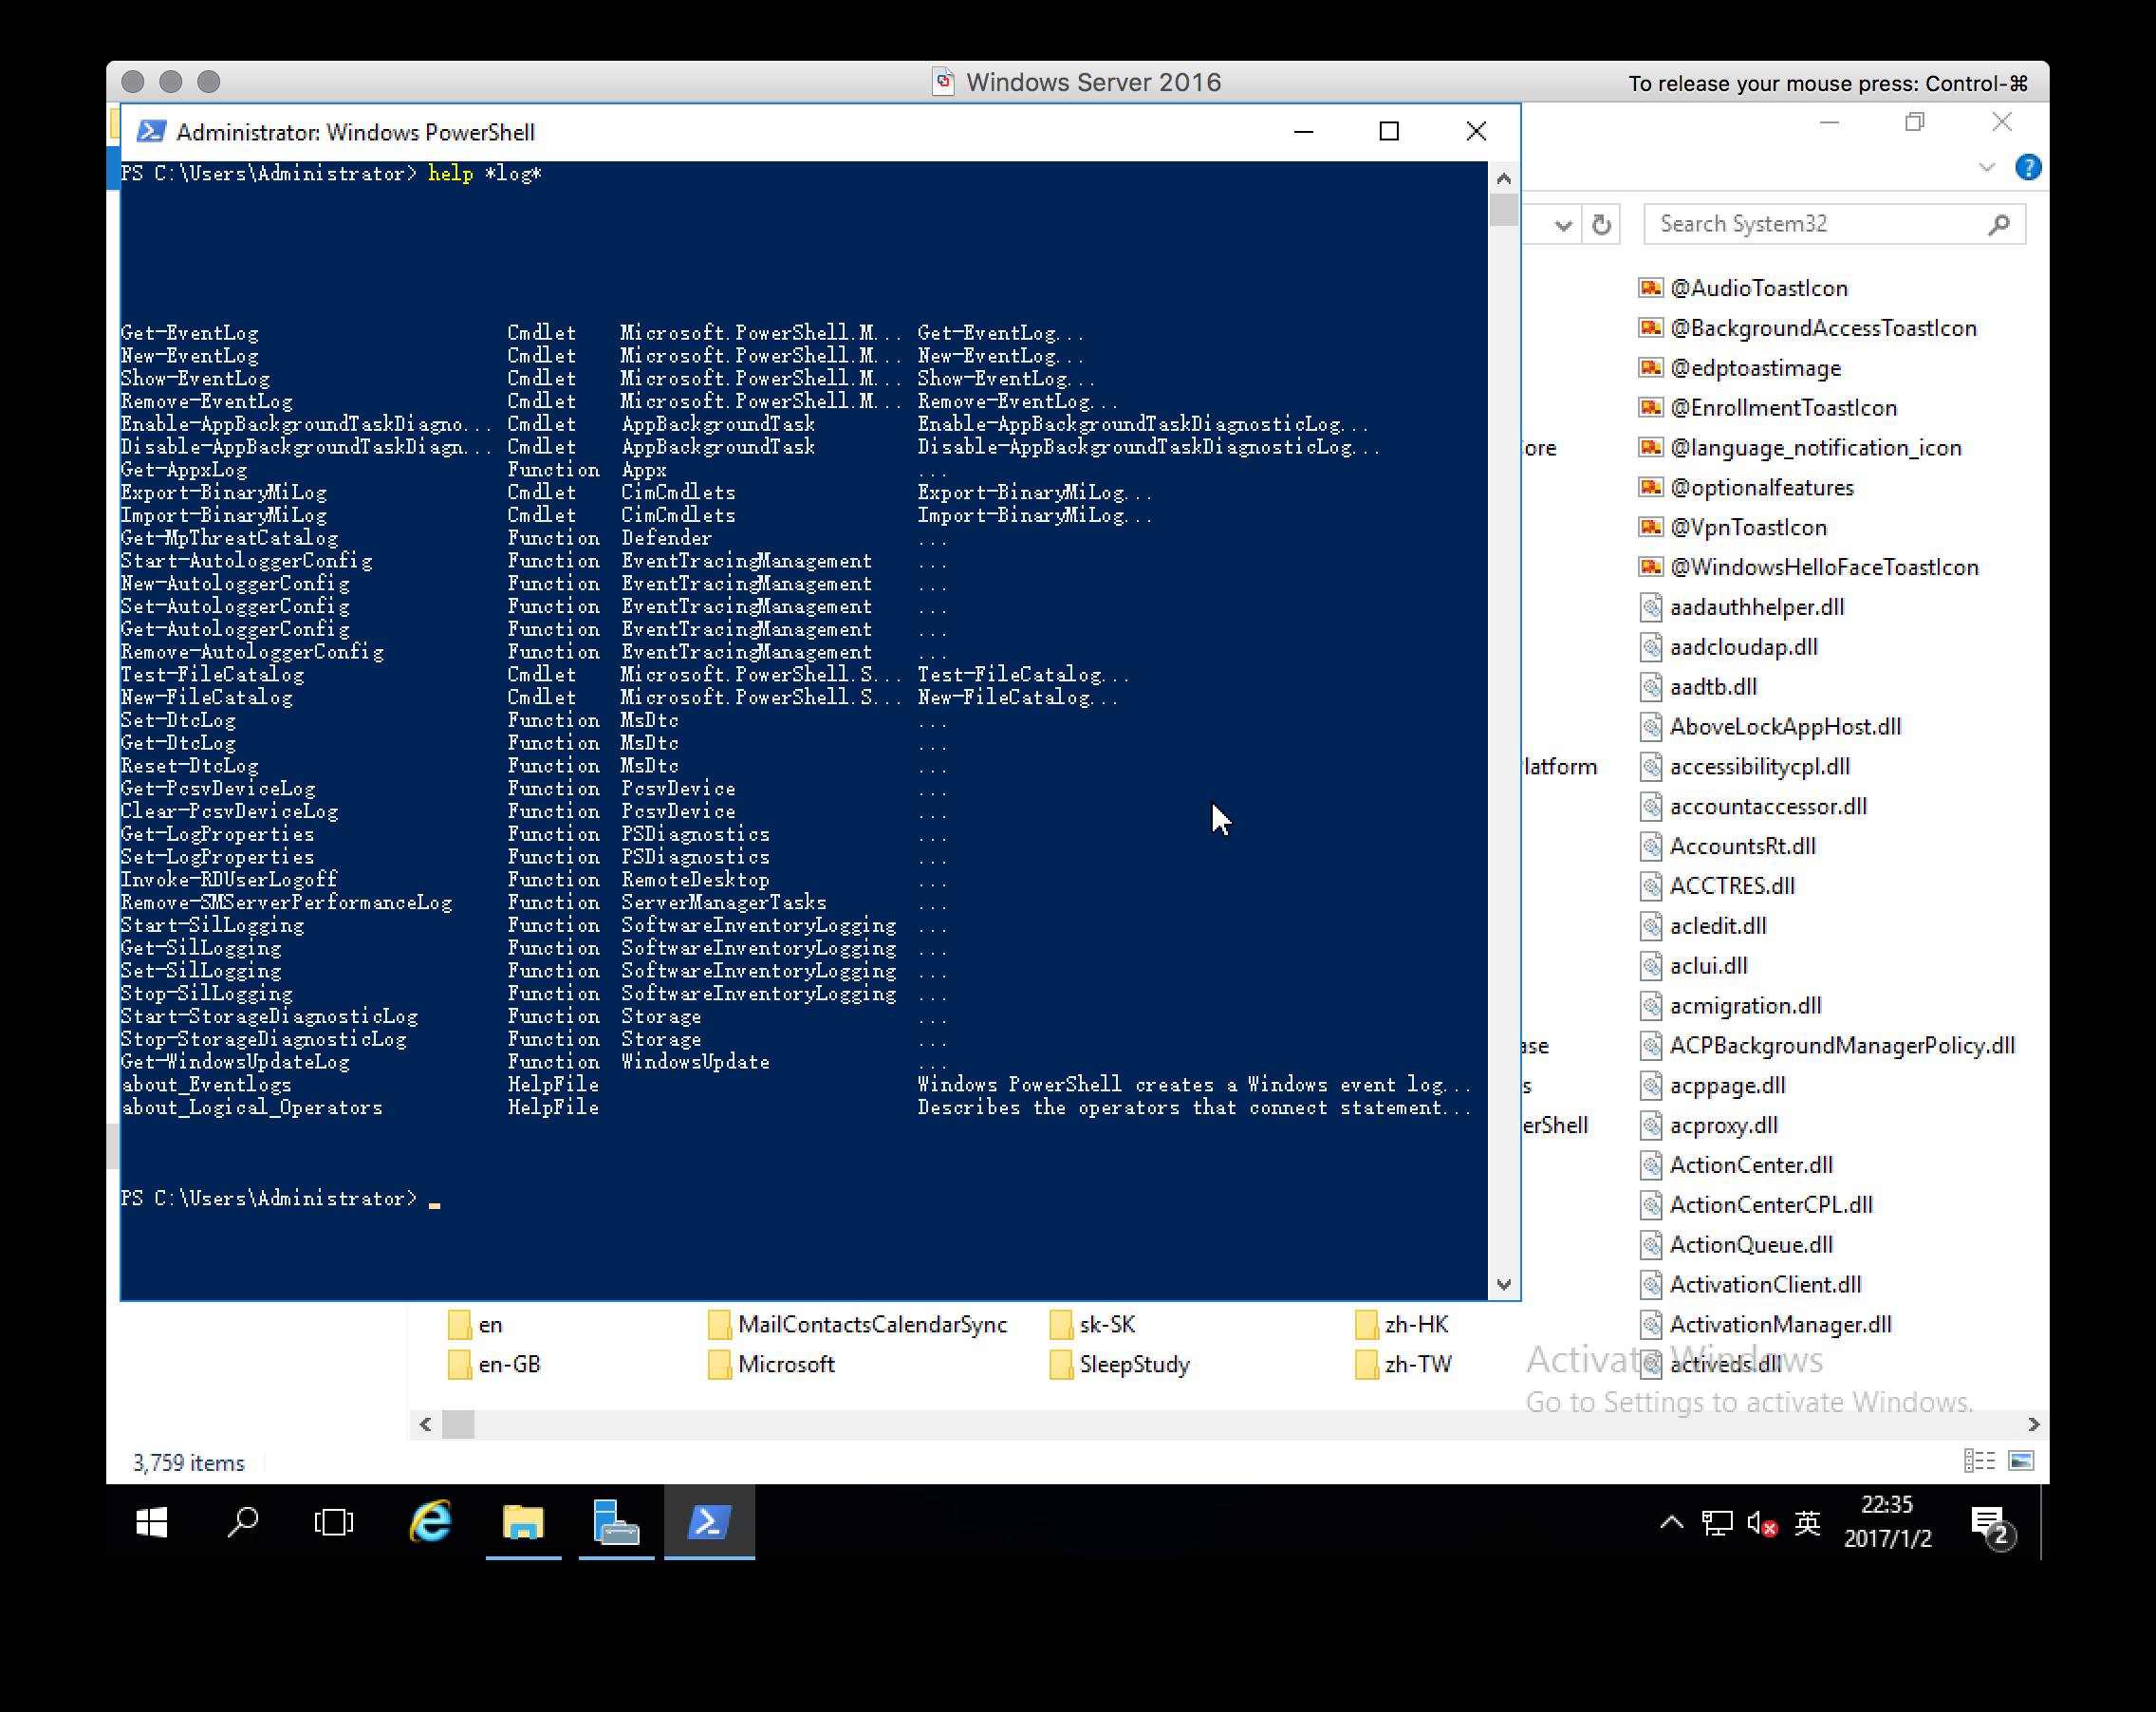
Task: Select aadcloudap.dll file
Action: coord(1728,647)
